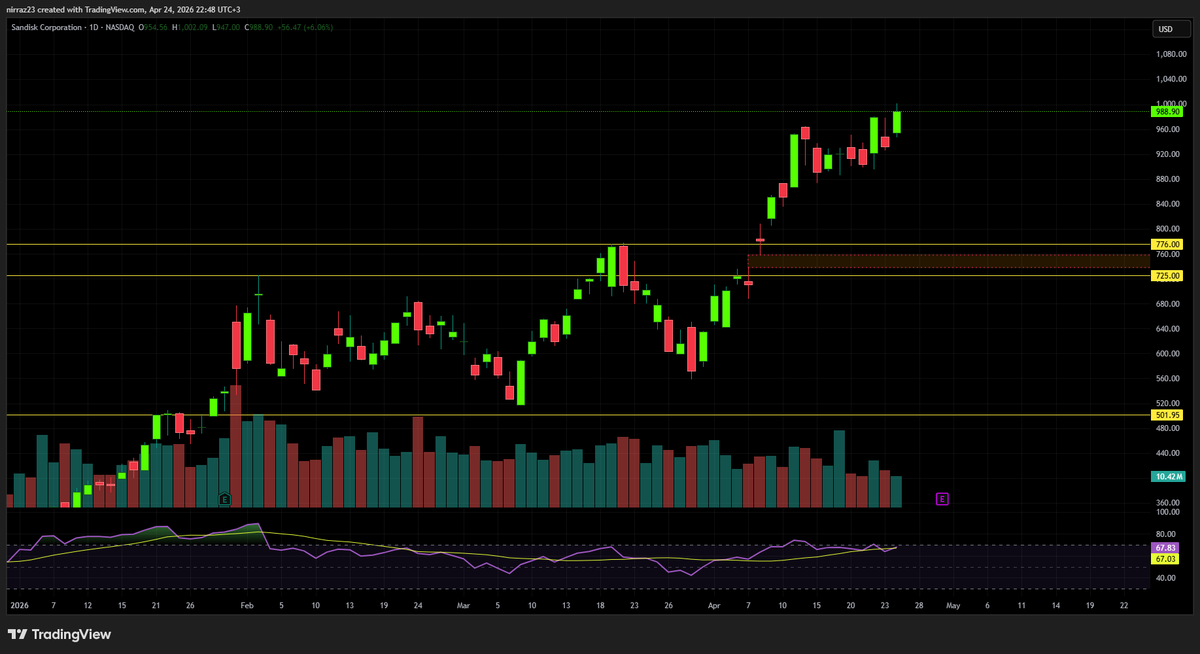This screenshot has width=1200, height=654.
Task: Click the yellow 776.00 price line label
Action: (x=1168, y=244)
